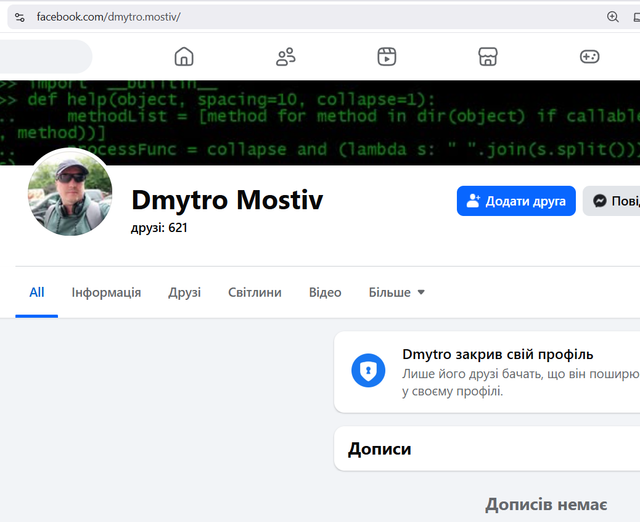Open the Reels video icon
The image size is (640, 522).
pyautogui.click(x=387, y=56)
